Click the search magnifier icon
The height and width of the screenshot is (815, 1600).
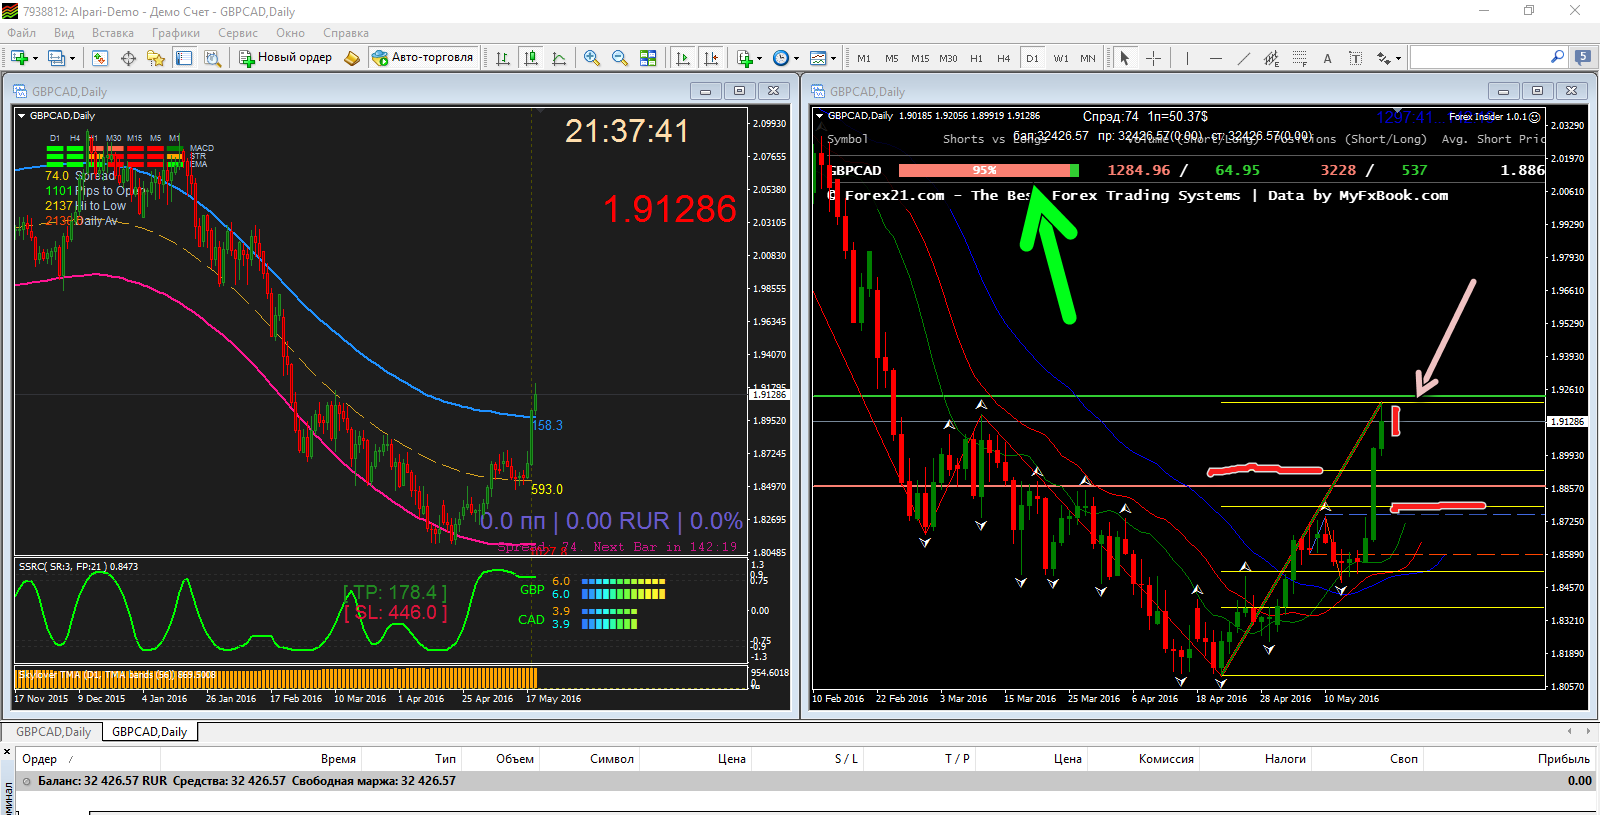1557,57
